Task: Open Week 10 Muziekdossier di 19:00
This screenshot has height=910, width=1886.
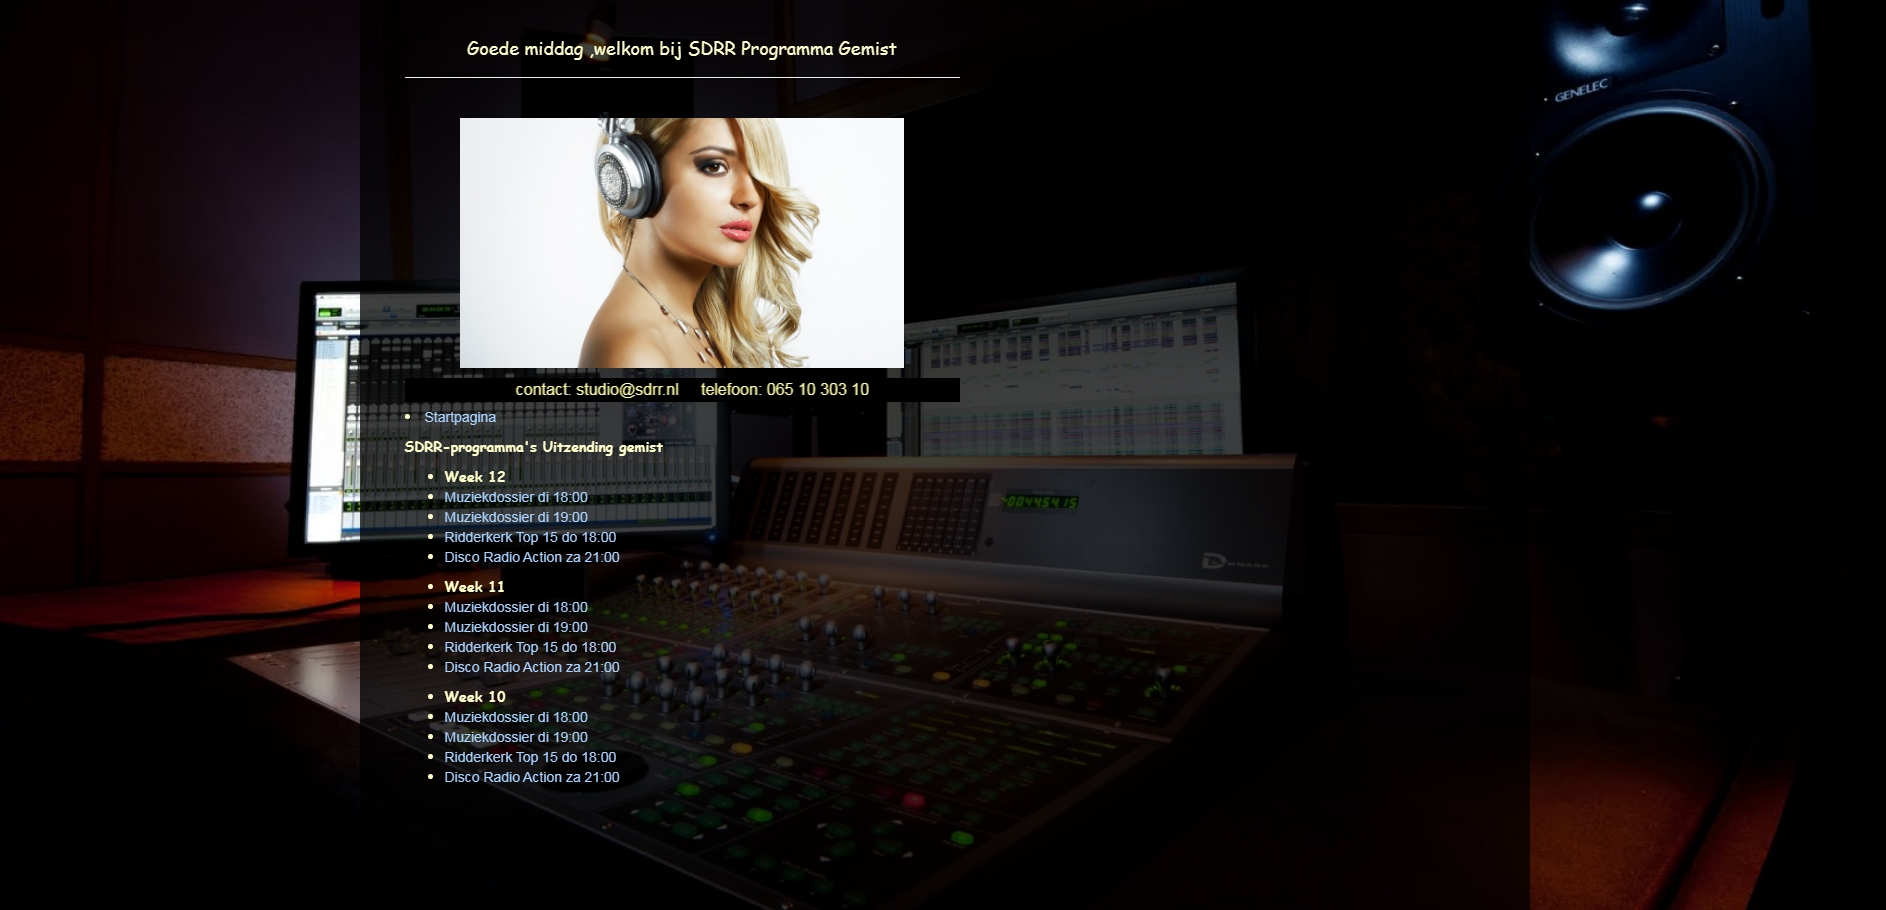Action: coord(515,737)
